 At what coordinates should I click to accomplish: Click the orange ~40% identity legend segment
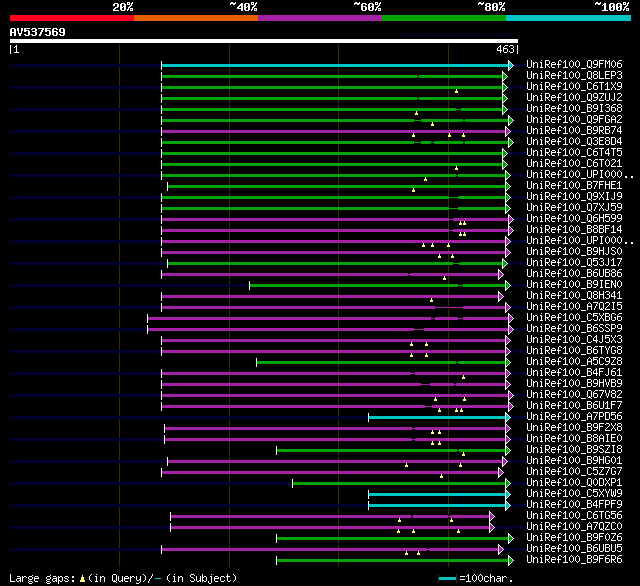196,18
